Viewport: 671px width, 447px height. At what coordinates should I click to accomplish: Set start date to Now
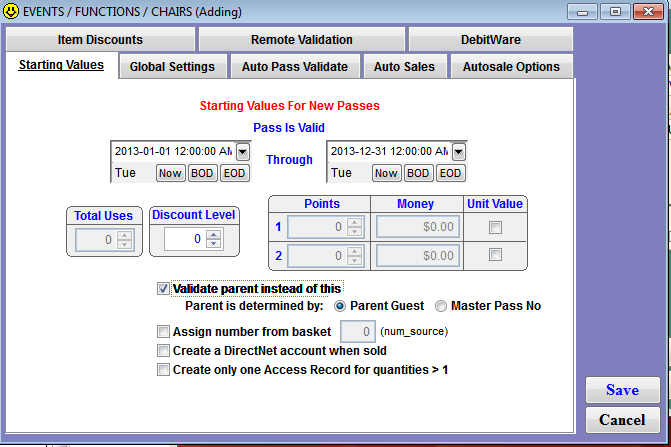point(170,173)
